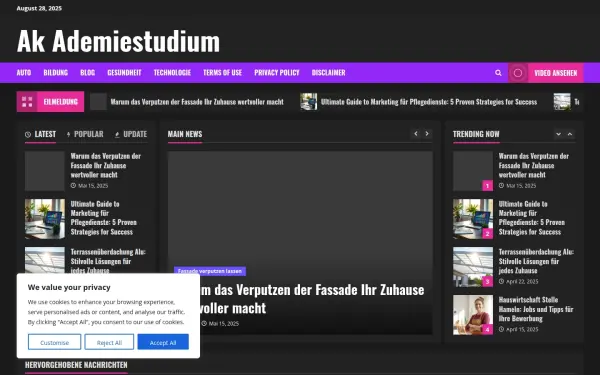Open Latest article Warum das Verputzen der Fassade
Screen dimensions: 600x375
pyautogui.click(x=106, y=165)
